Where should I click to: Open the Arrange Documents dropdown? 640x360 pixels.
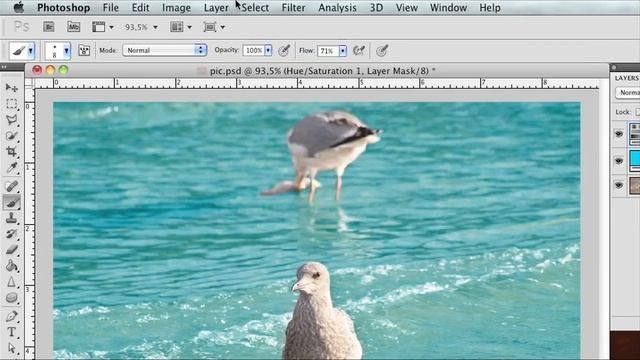(181, 27)
